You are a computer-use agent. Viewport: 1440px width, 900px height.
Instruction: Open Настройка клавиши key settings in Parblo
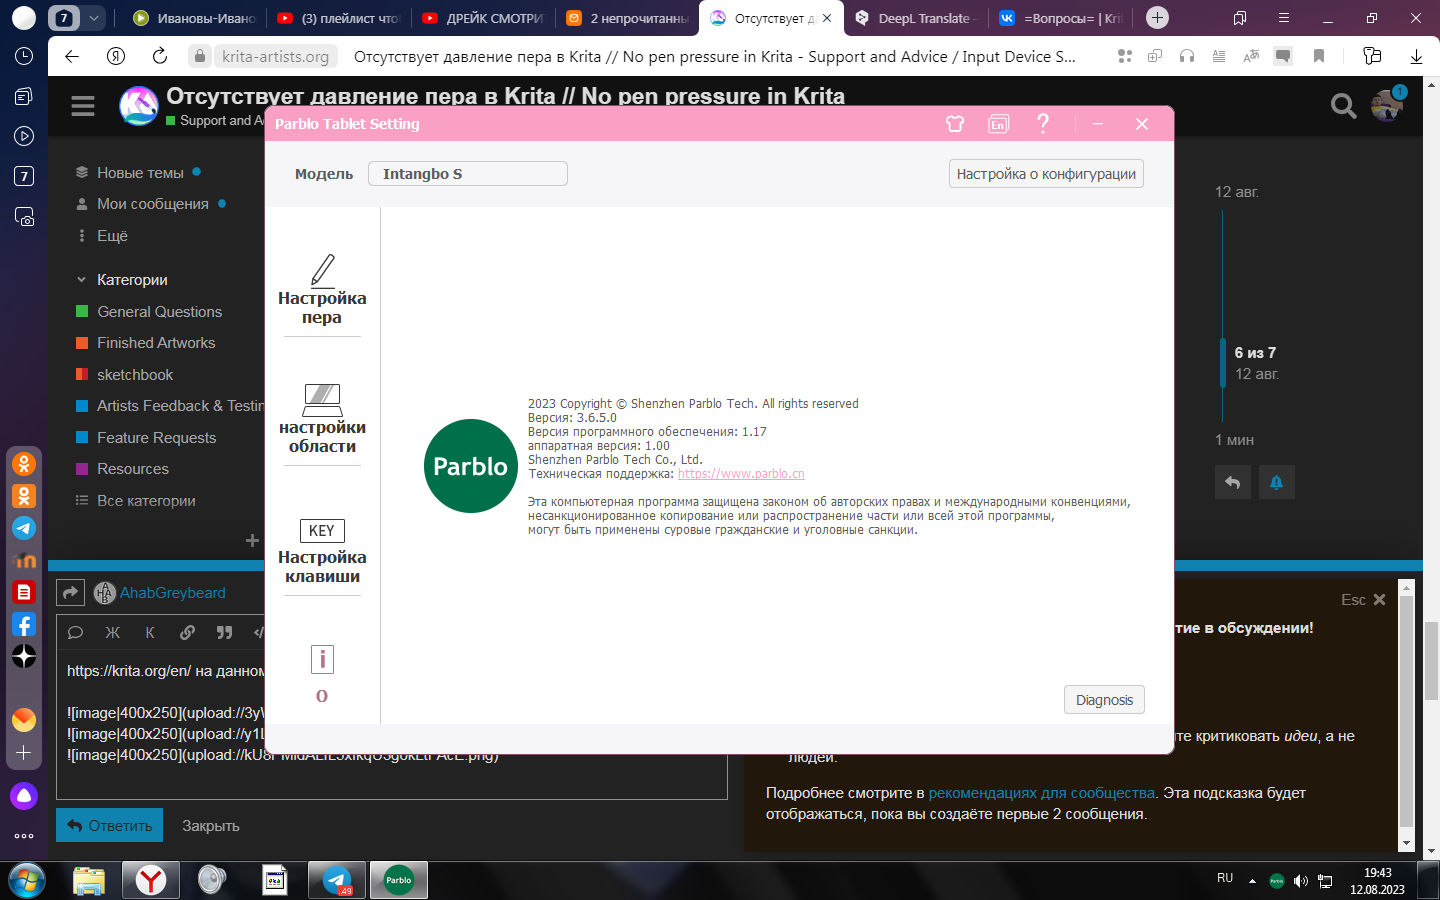322,551
